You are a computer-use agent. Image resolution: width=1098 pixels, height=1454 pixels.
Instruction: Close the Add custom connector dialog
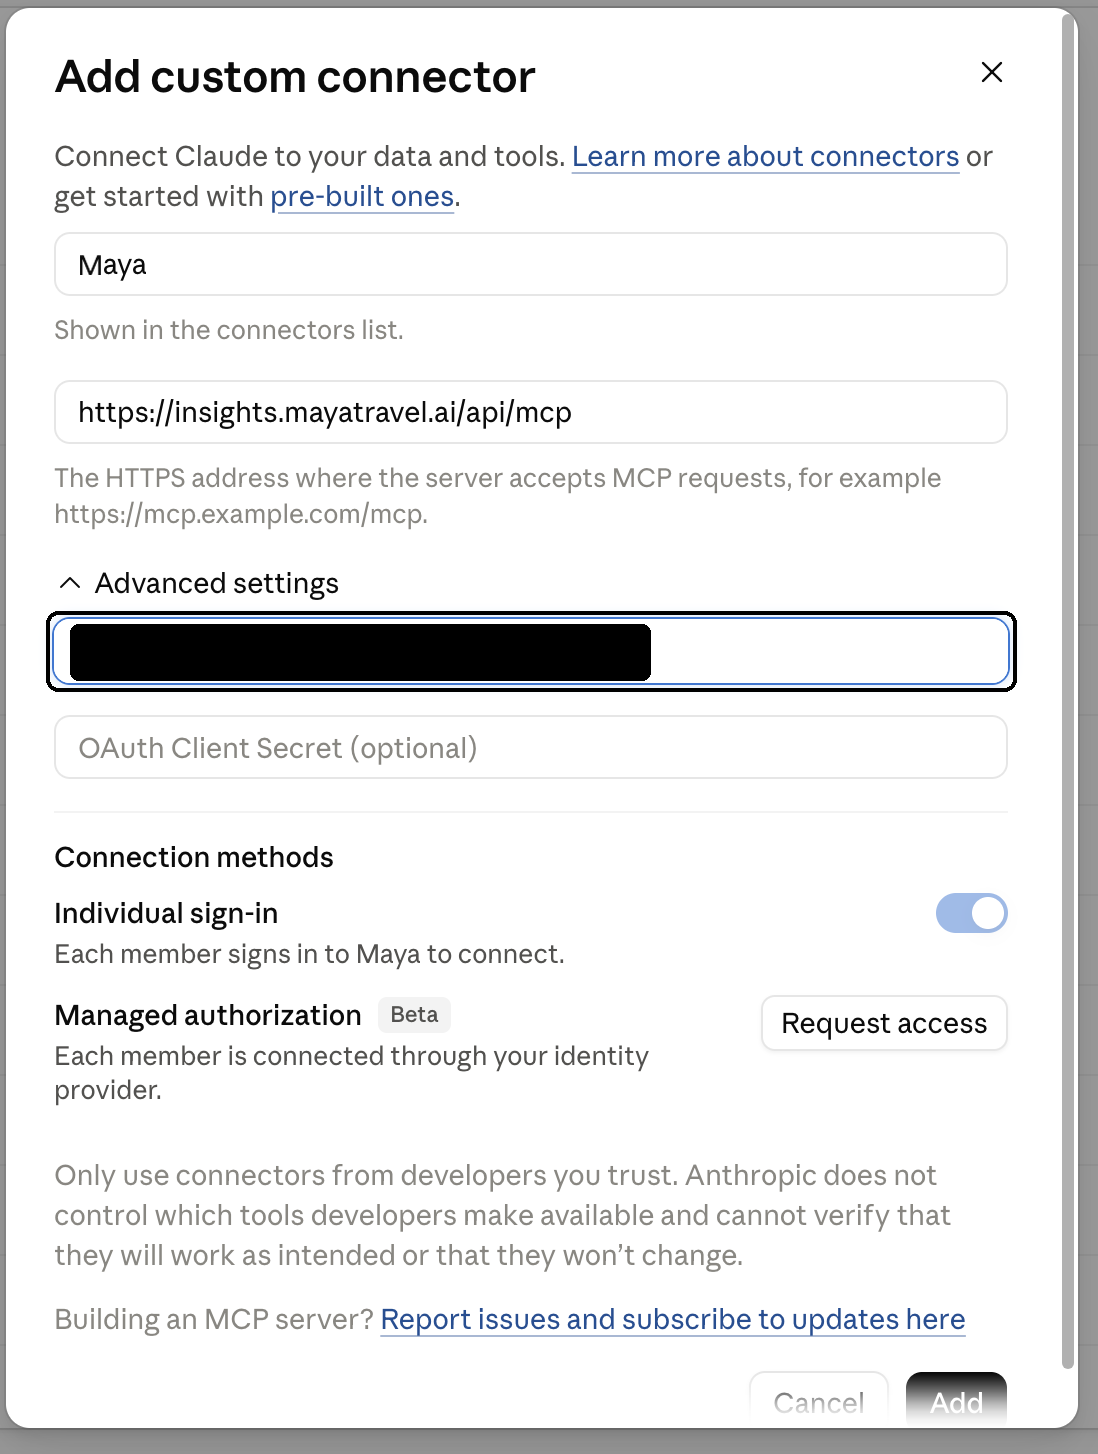(x=991, y=72)
